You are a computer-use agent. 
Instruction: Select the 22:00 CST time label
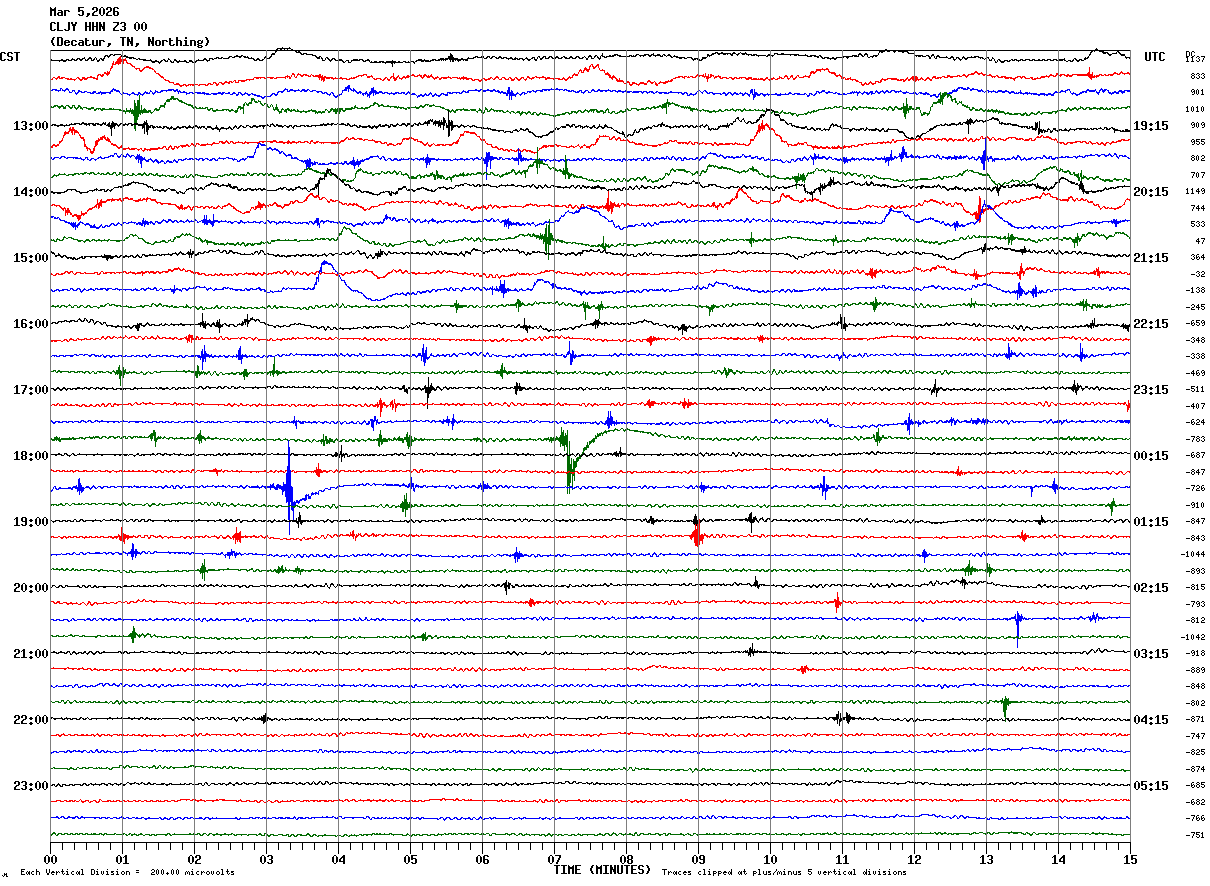[30, 720]
